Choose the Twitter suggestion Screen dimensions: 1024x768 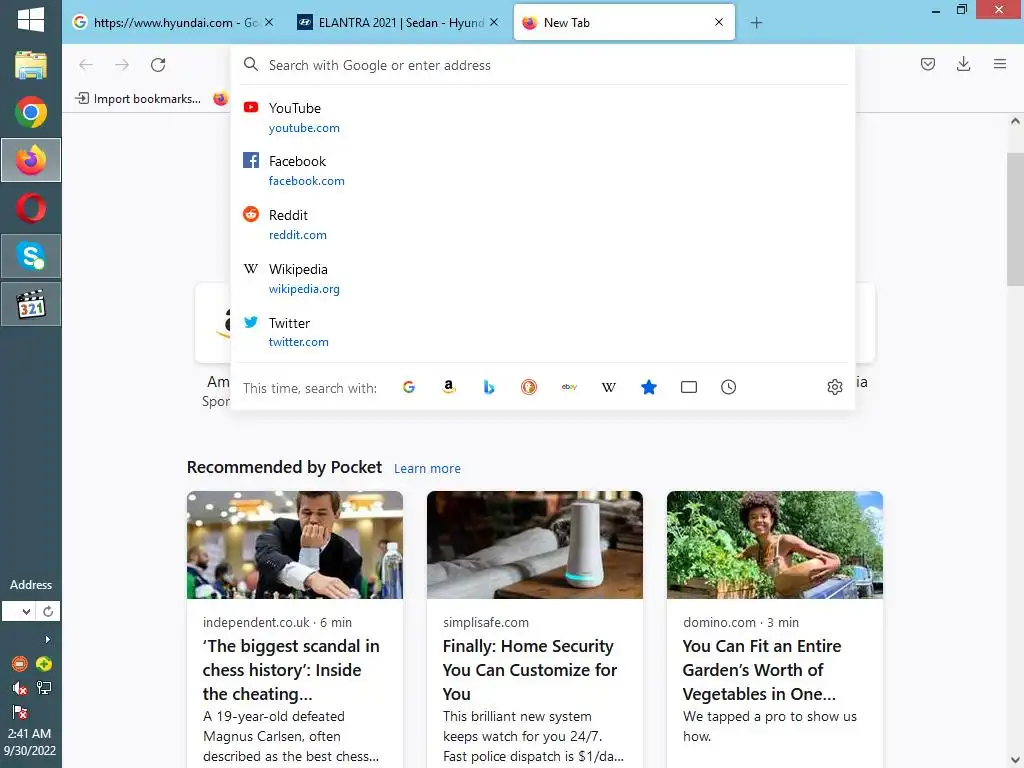[x=543, y=332]
